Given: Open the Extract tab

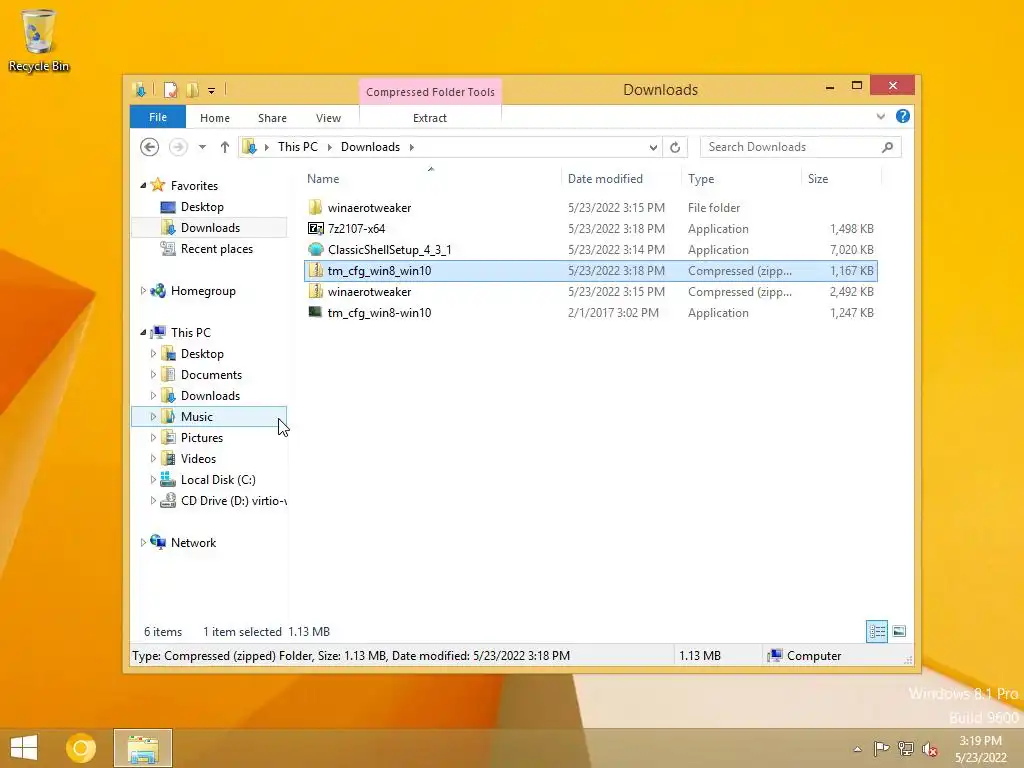Looking at the screenshot, I should coord(430,118).
